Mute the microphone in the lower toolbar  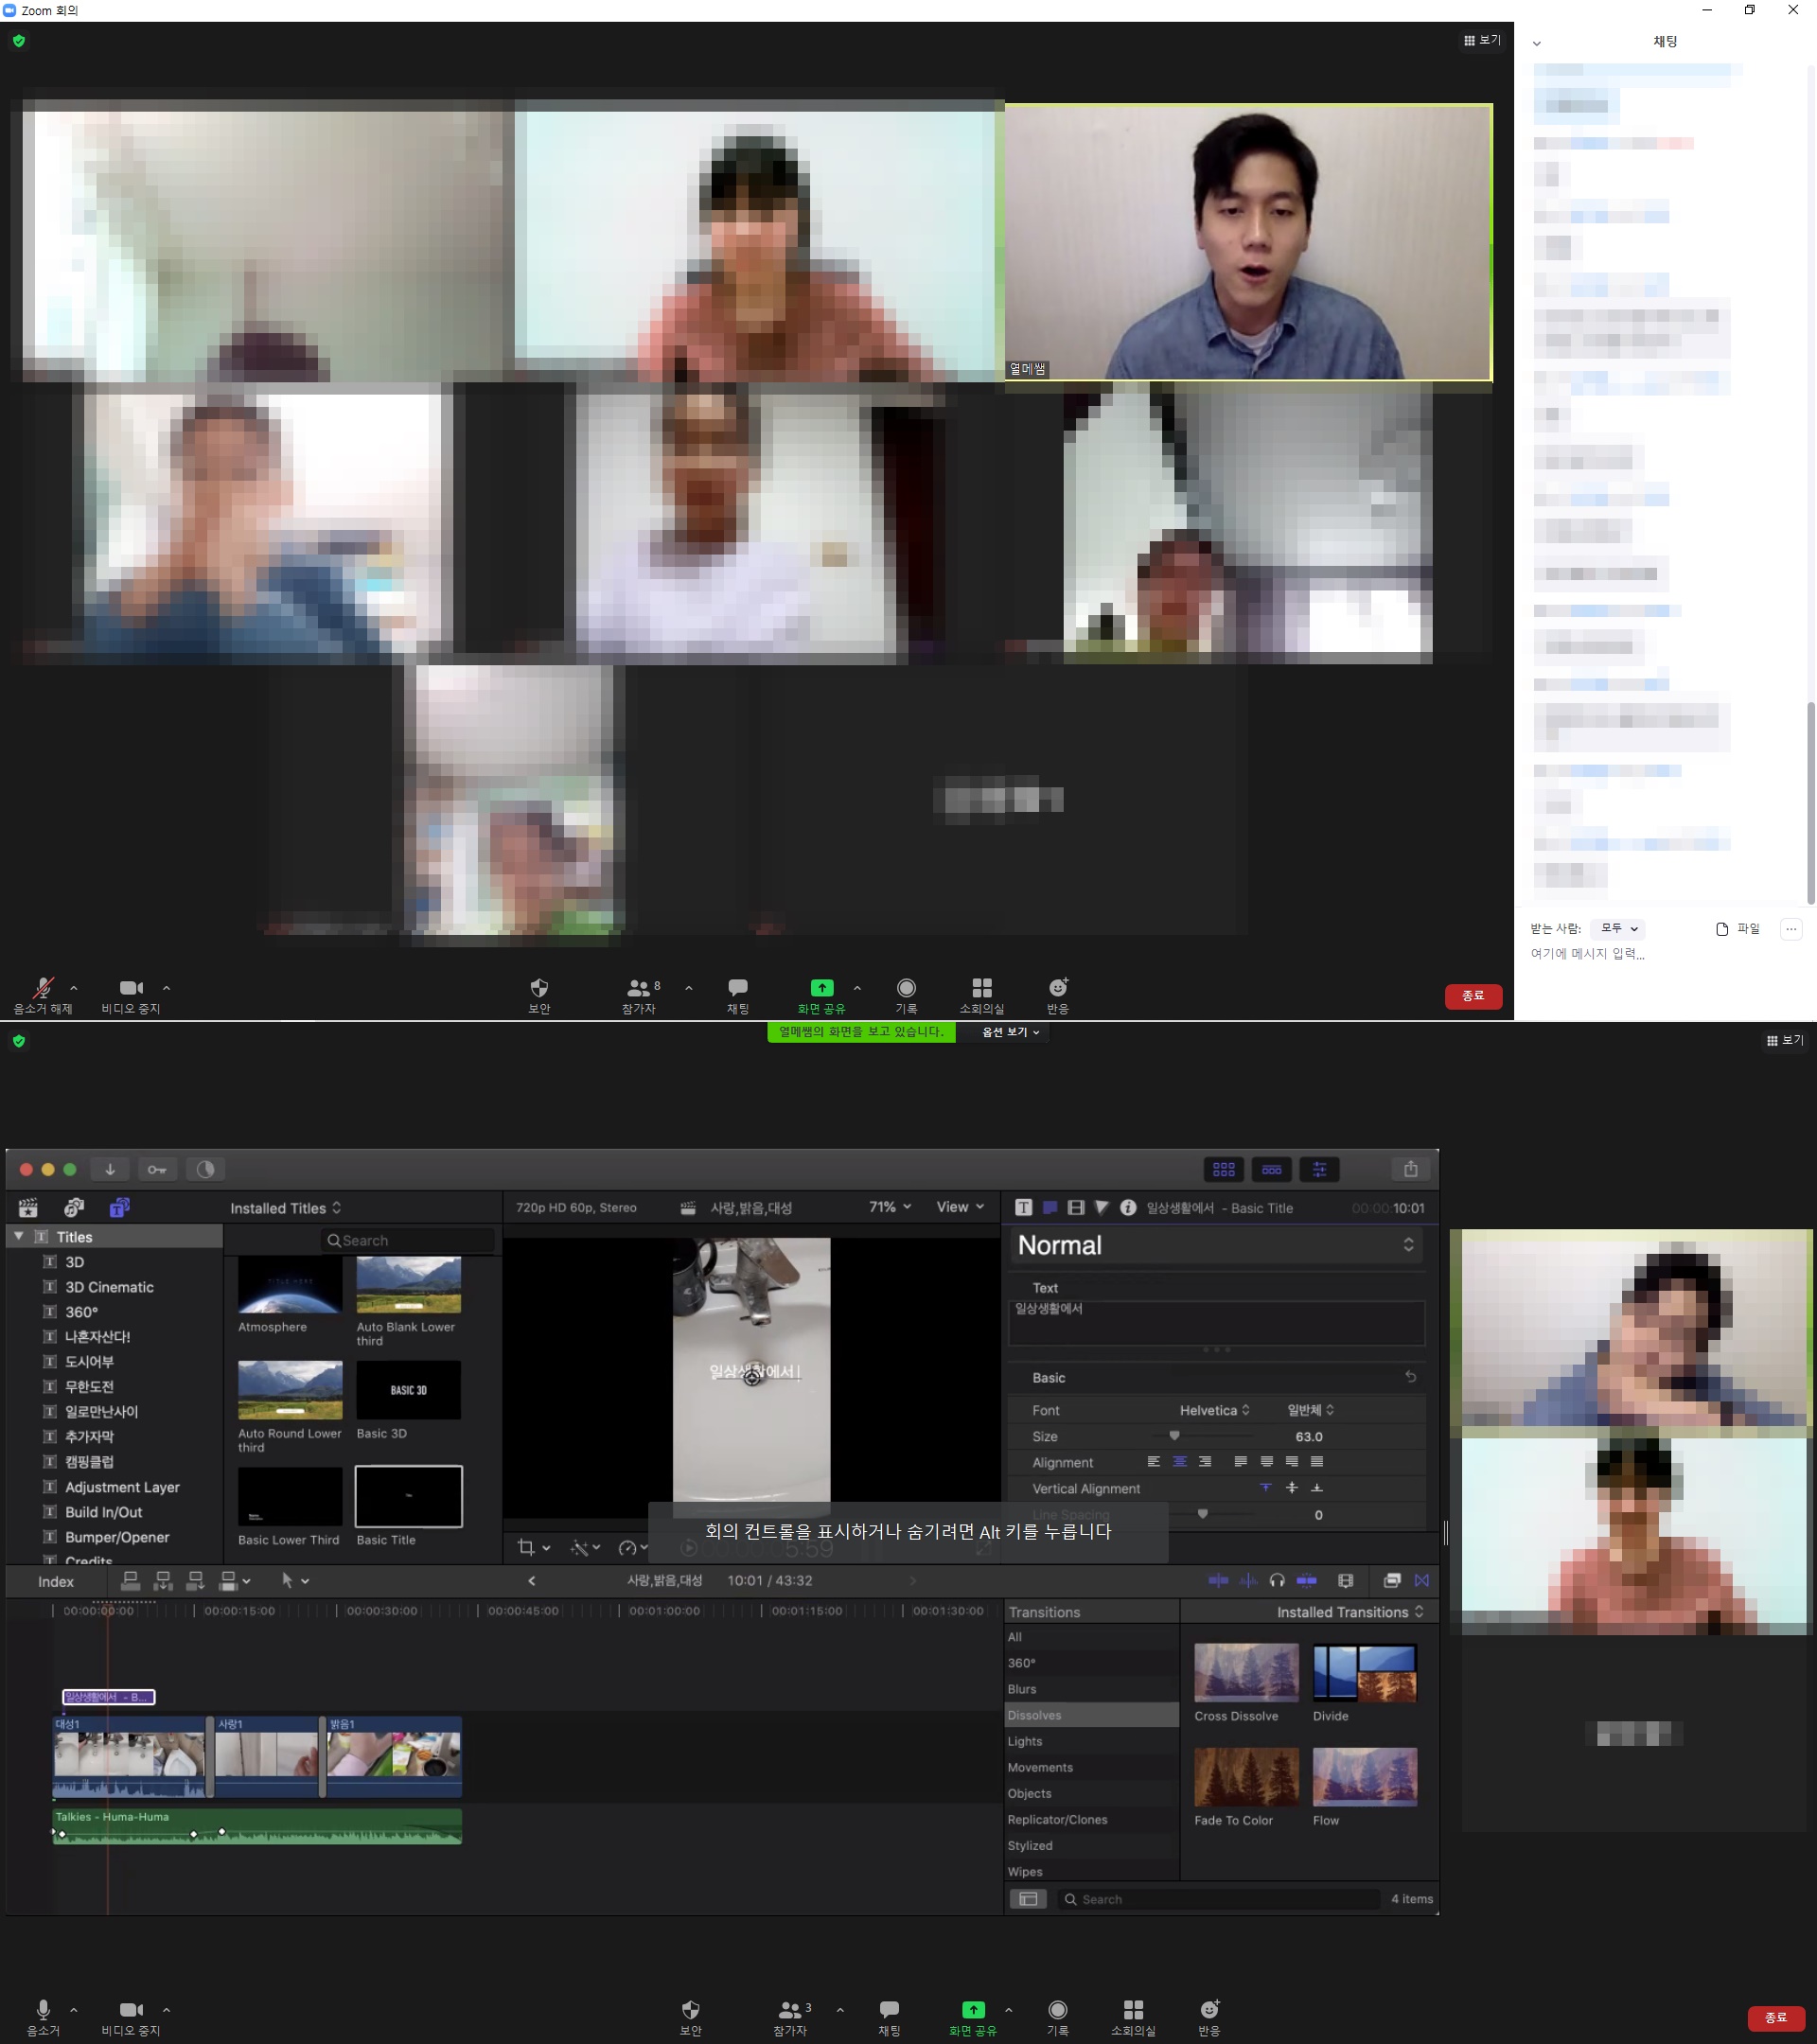click(x=43, y=2010)
